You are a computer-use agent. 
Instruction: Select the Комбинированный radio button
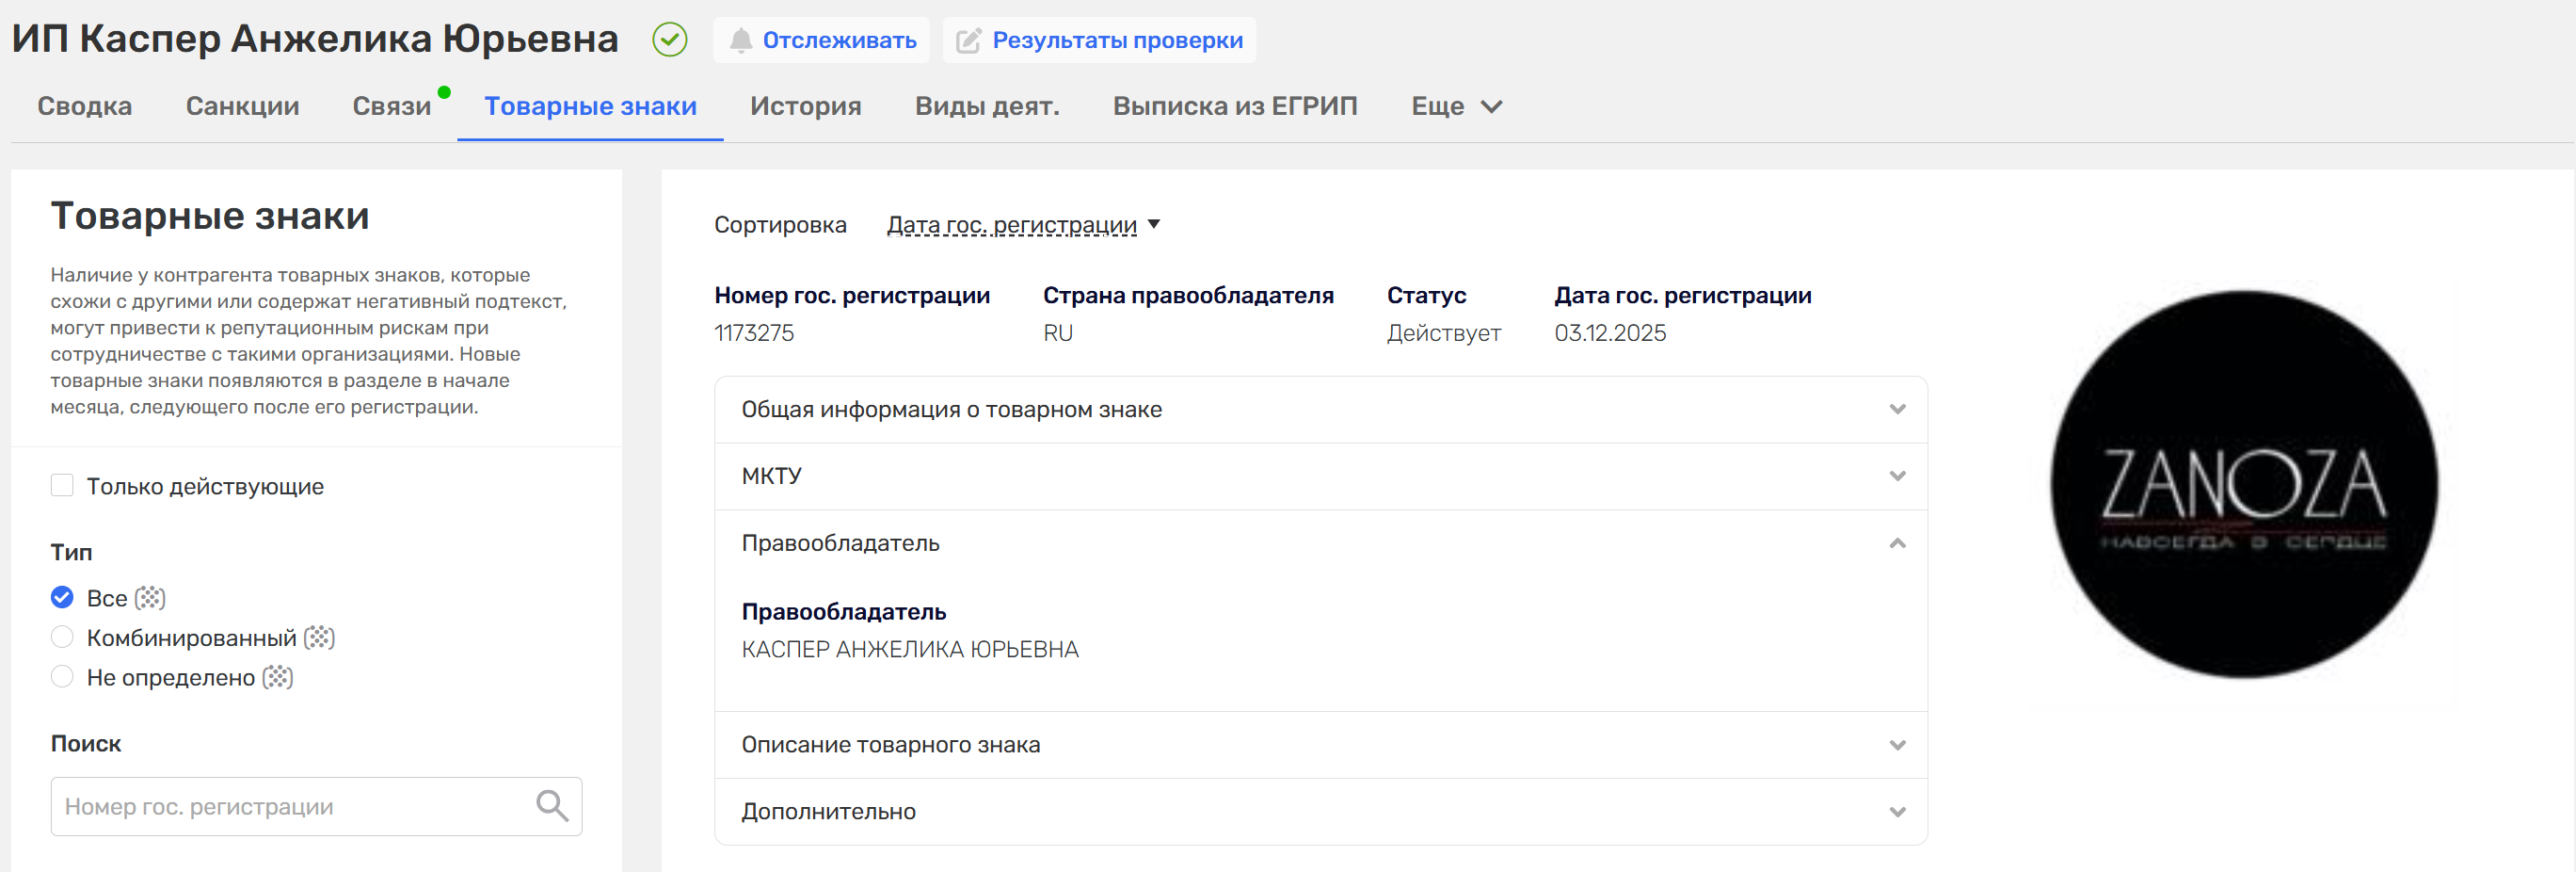pos(62,638)
